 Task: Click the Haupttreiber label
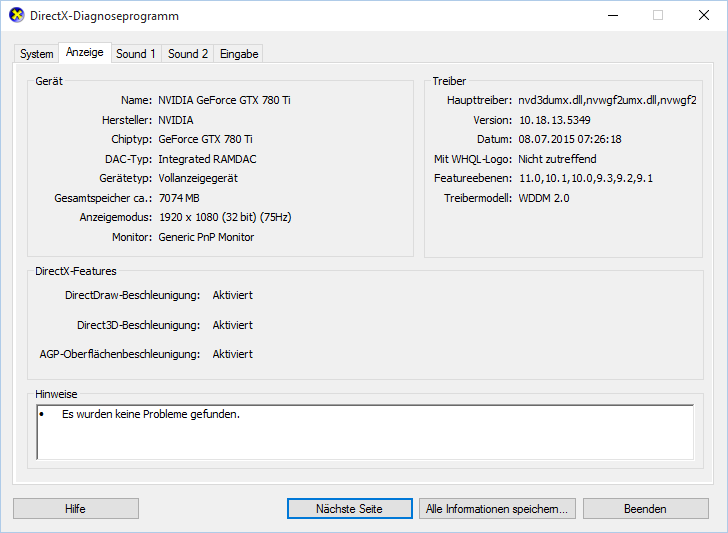coord(480,100)
